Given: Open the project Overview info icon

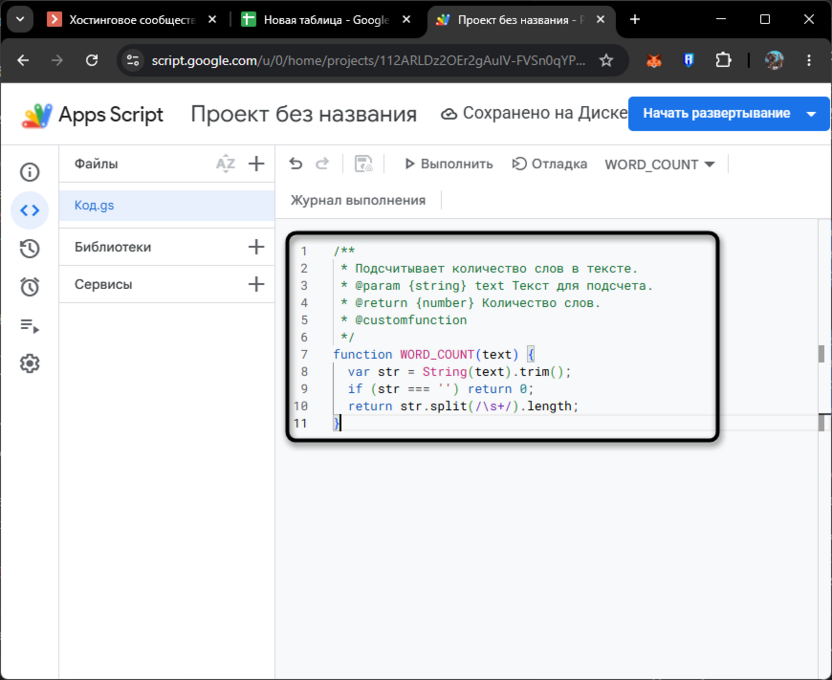Looking at the screenshot, I should click(x=30, y=172).
